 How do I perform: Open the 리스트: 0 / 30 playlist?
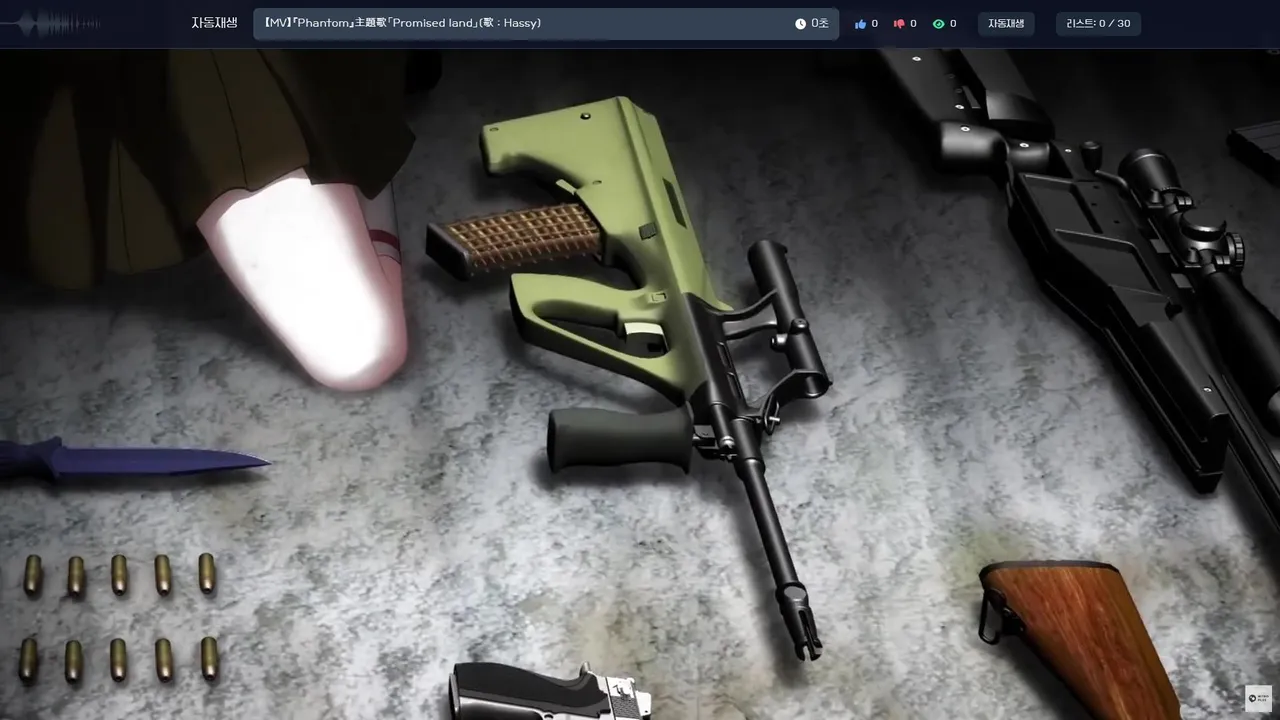tap(1098, 24)
